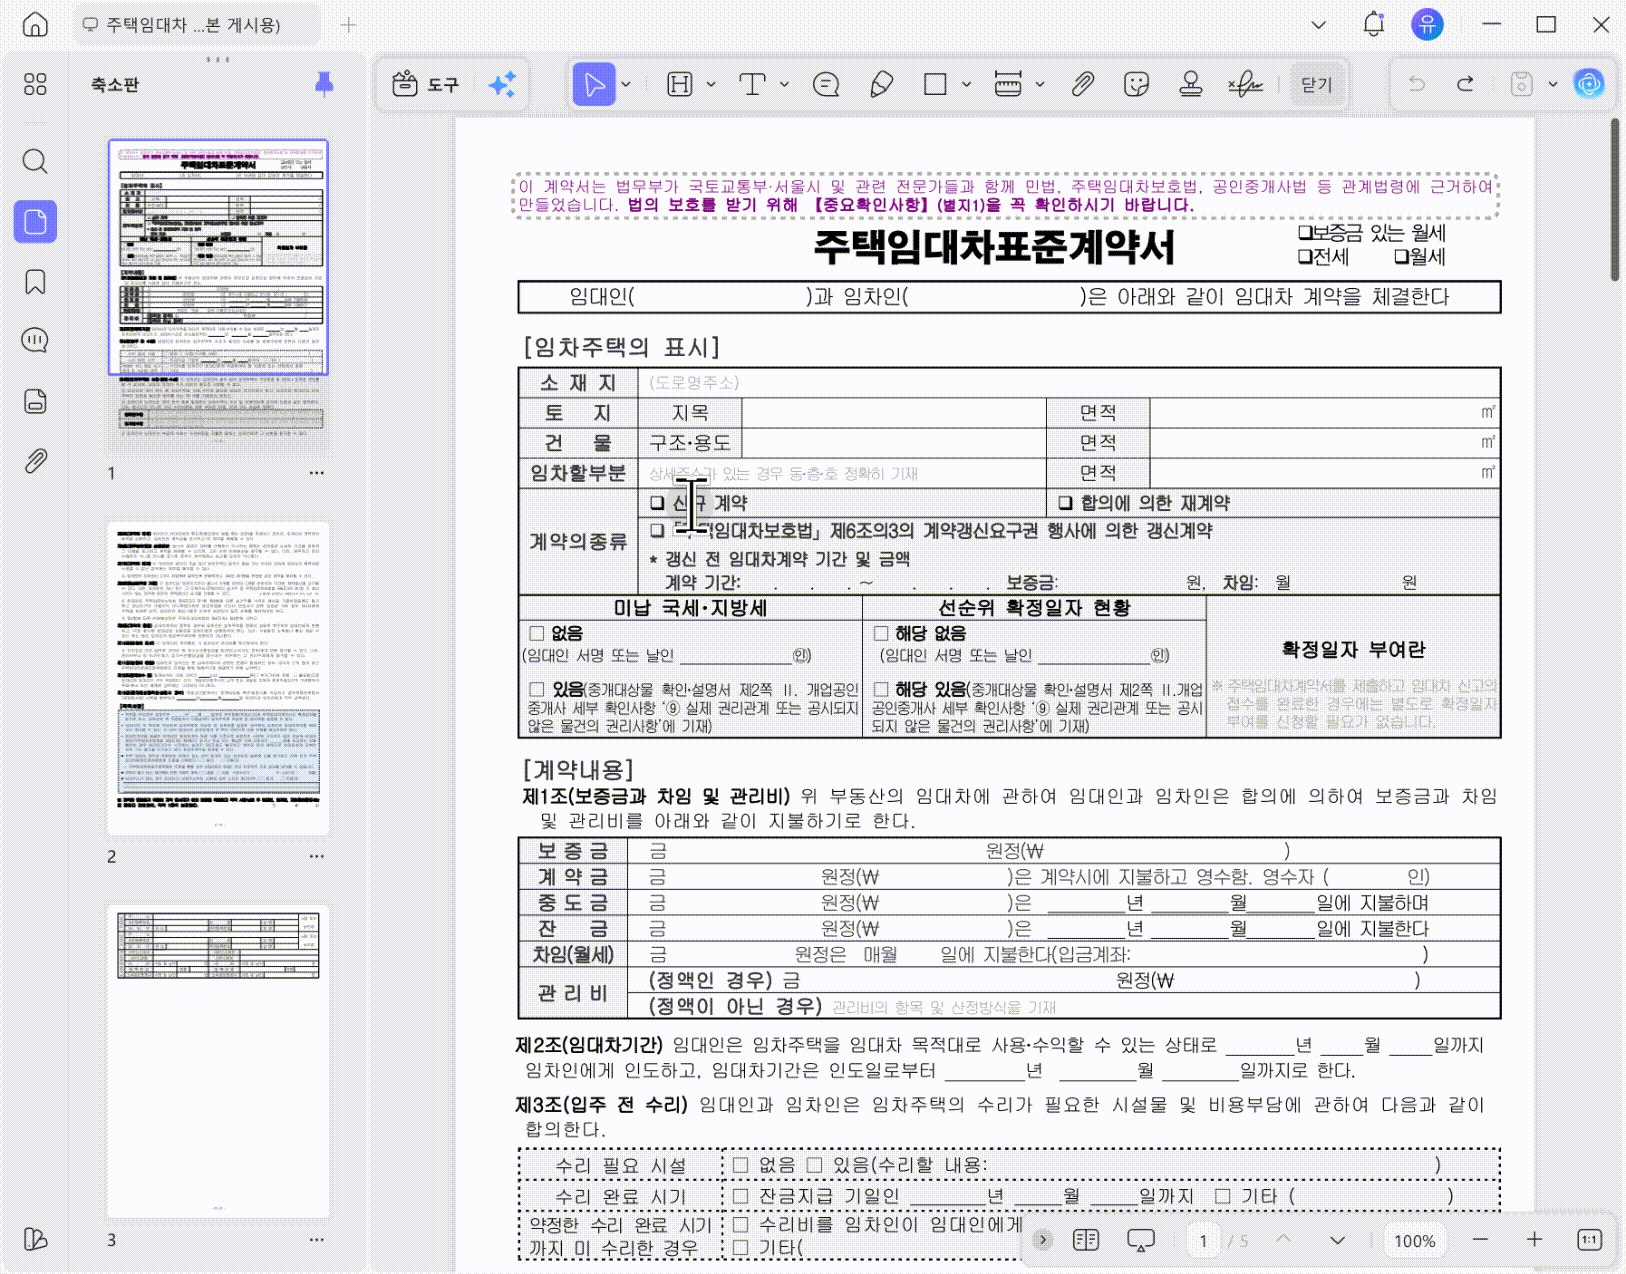Viewport: 1626px width, 1274px height.
Task: Select the pen marker tool
Action: tap(881, 84)
